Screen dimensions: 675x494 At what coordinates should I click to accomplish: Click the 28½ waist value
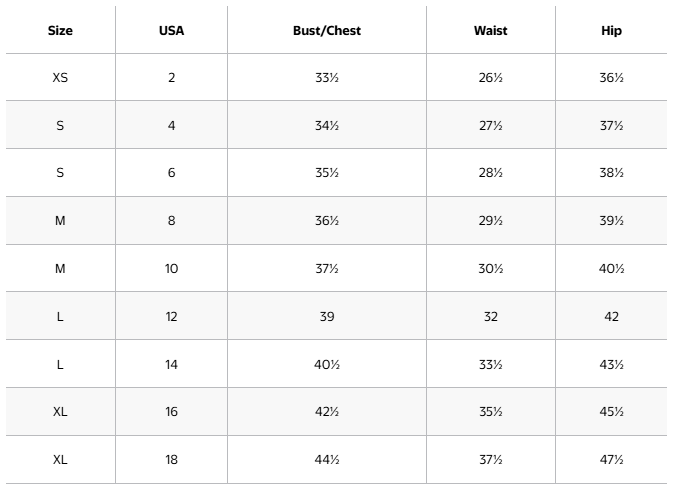[491, 173]
